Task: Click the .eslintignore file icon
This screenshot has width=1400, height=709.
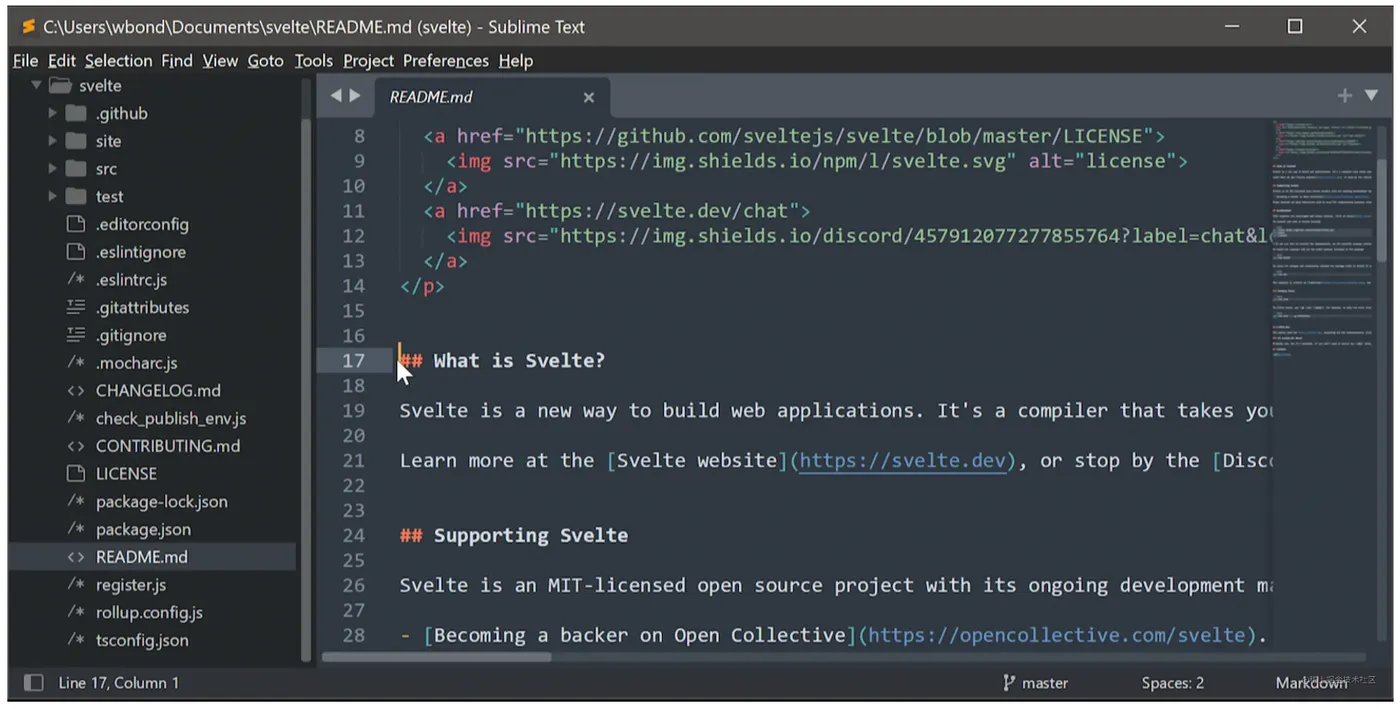Action: pos(75,252)
